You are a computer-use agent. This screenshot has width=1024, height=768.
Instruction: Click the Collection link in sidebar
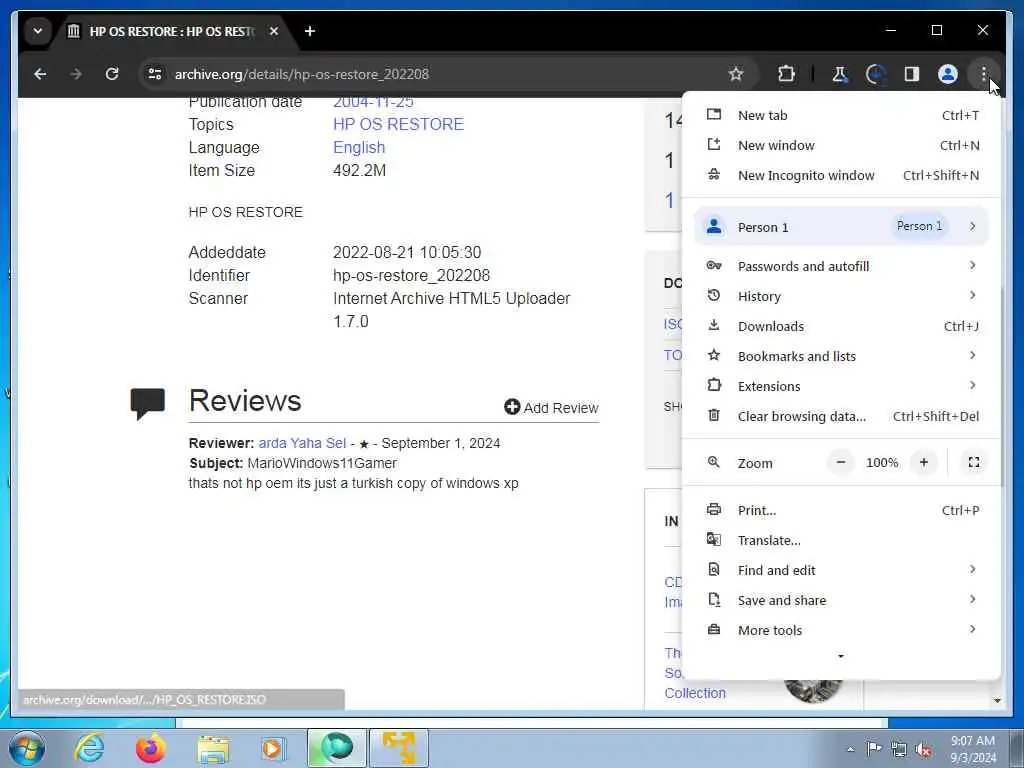695,693
